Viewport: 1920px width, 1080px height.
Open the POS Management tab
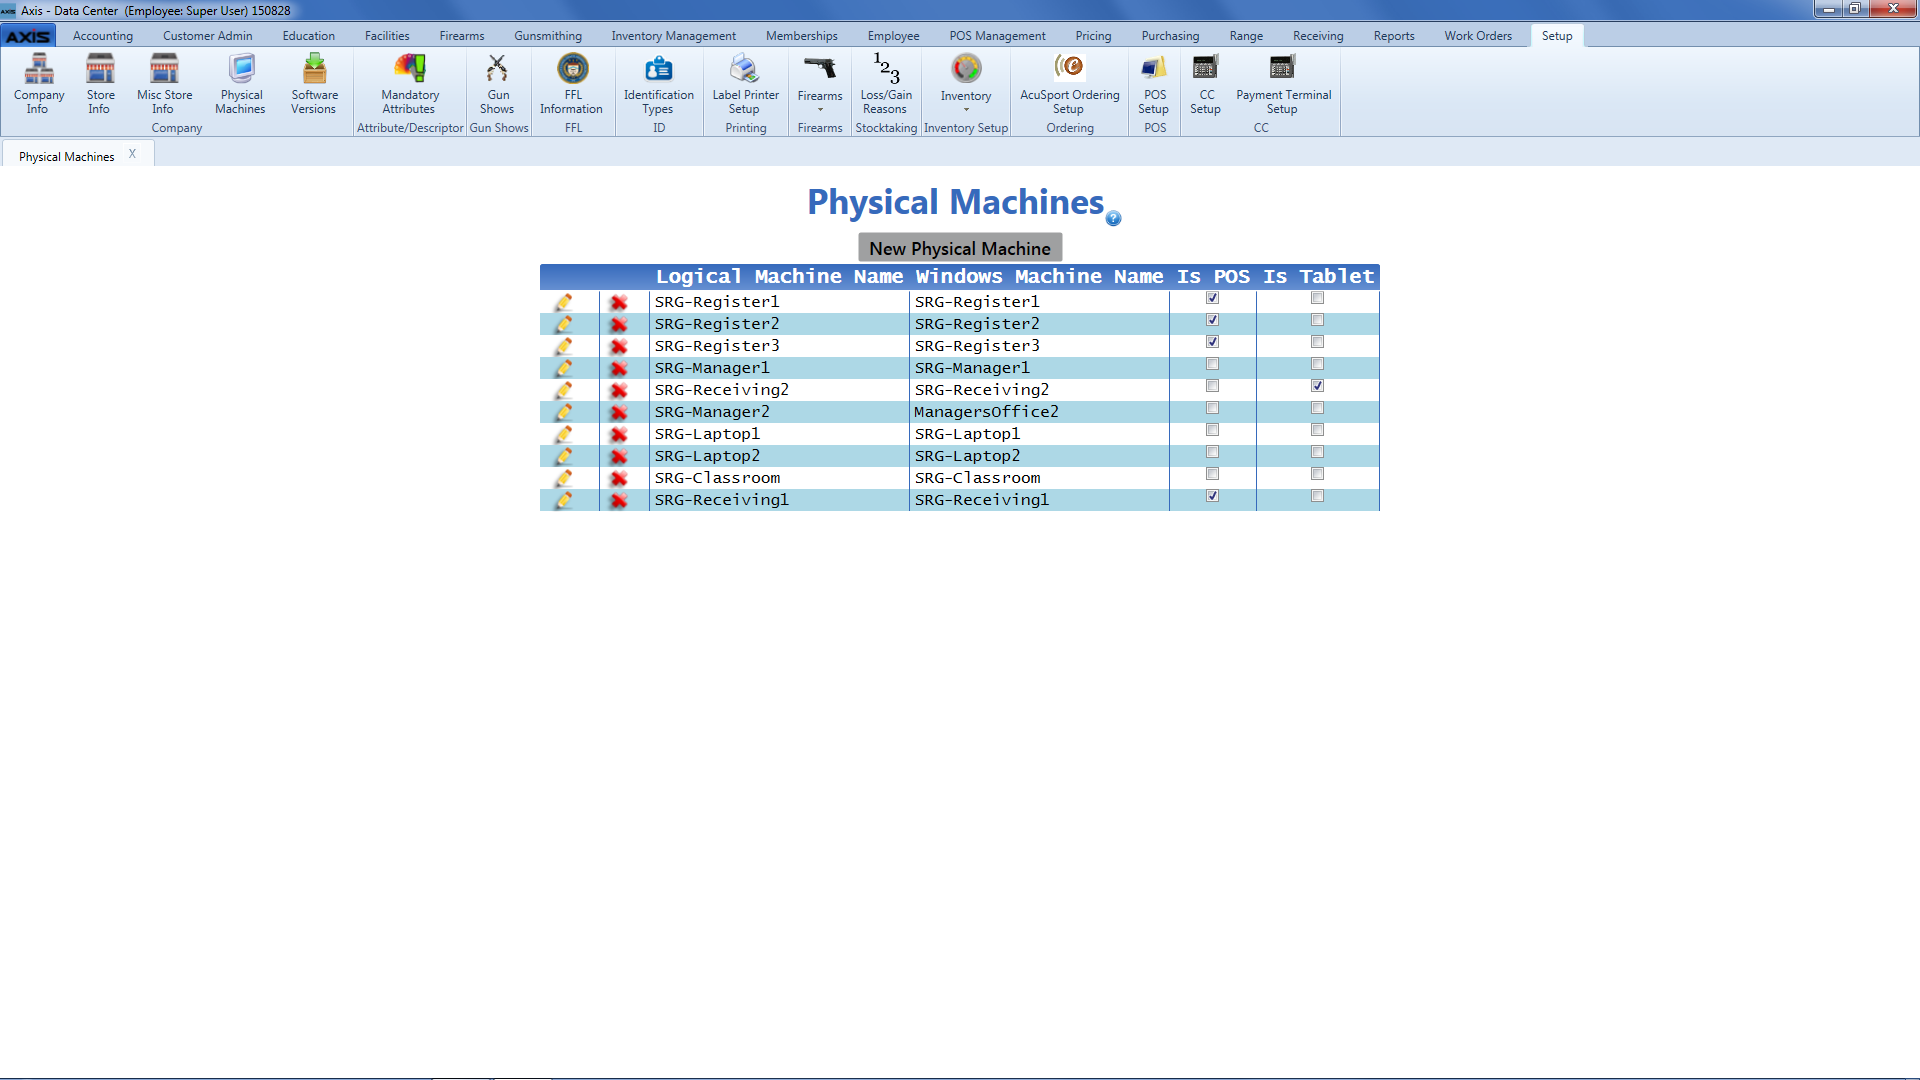tap(997, 36)
